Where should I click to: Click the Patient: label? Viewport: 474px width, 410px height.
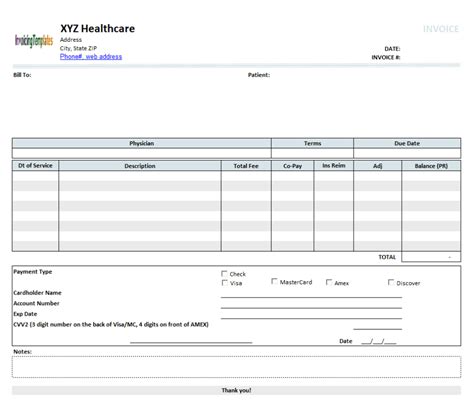click(x=259, y=75)
